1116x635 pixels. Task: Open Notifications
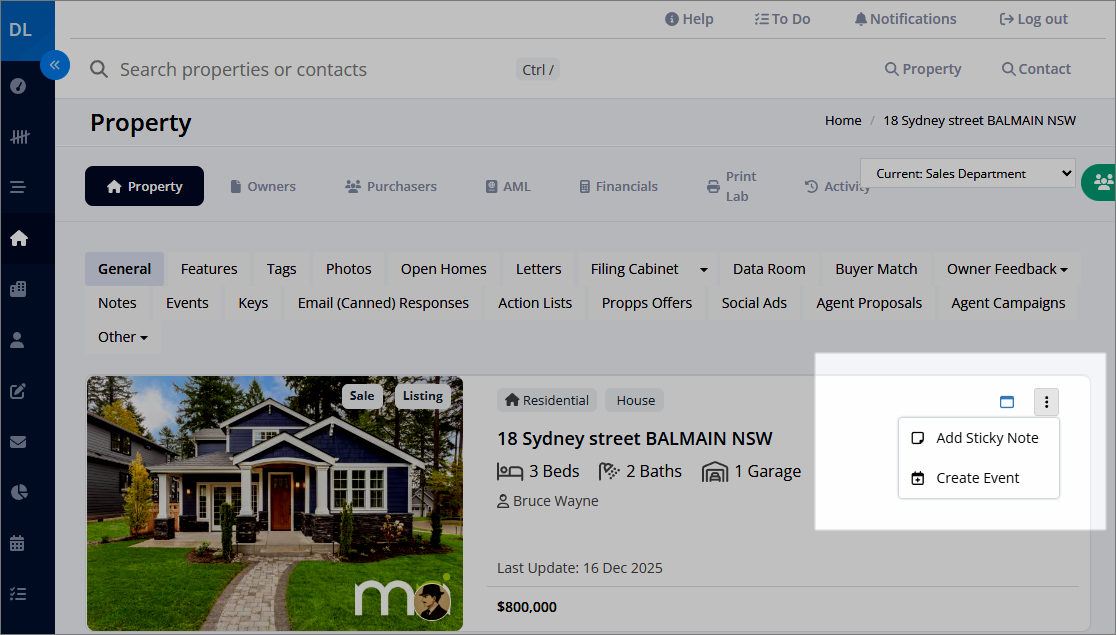[905, 19]
